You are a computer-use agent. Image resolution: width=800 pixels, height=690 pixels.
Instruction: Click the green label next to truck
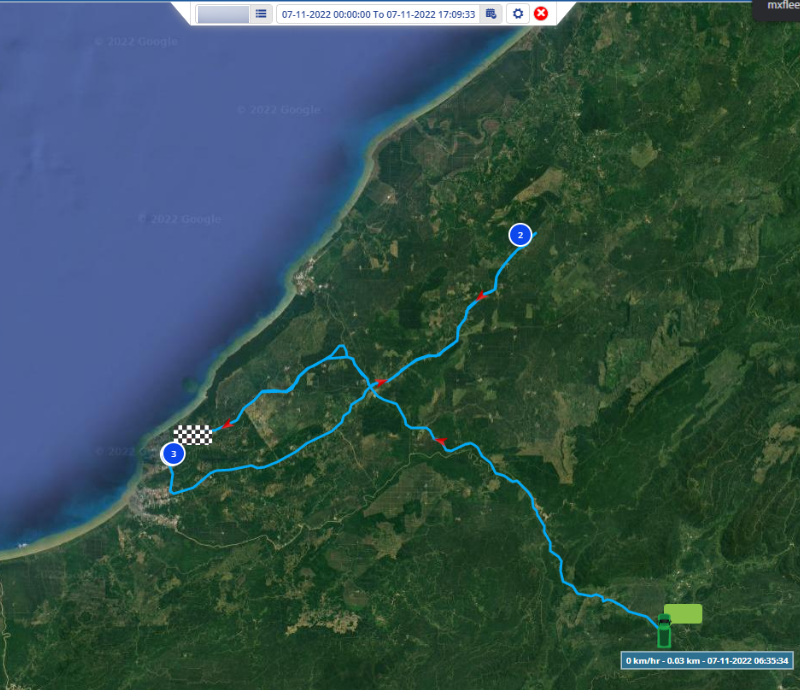pyautogui.click(x=683, y=613)
